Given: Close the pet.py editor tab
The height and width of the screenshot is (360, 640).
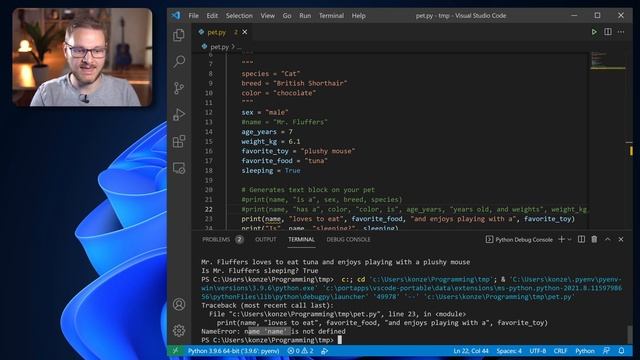Looking at the screenshot, I should [244, 32].
